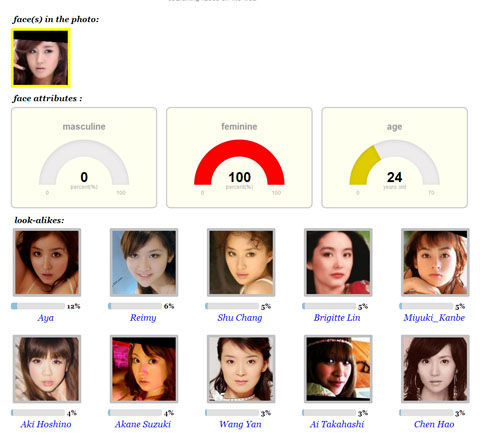This screenshot has width=480, height=435.
Task: Click the 'masculine' gauge label
Action: point(84,127)
